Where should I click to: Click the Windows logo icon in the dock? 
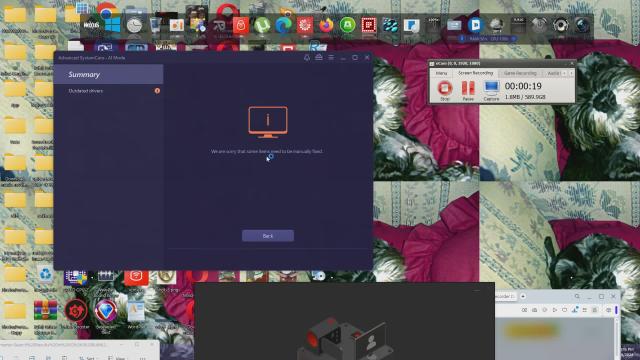point(113,25)
